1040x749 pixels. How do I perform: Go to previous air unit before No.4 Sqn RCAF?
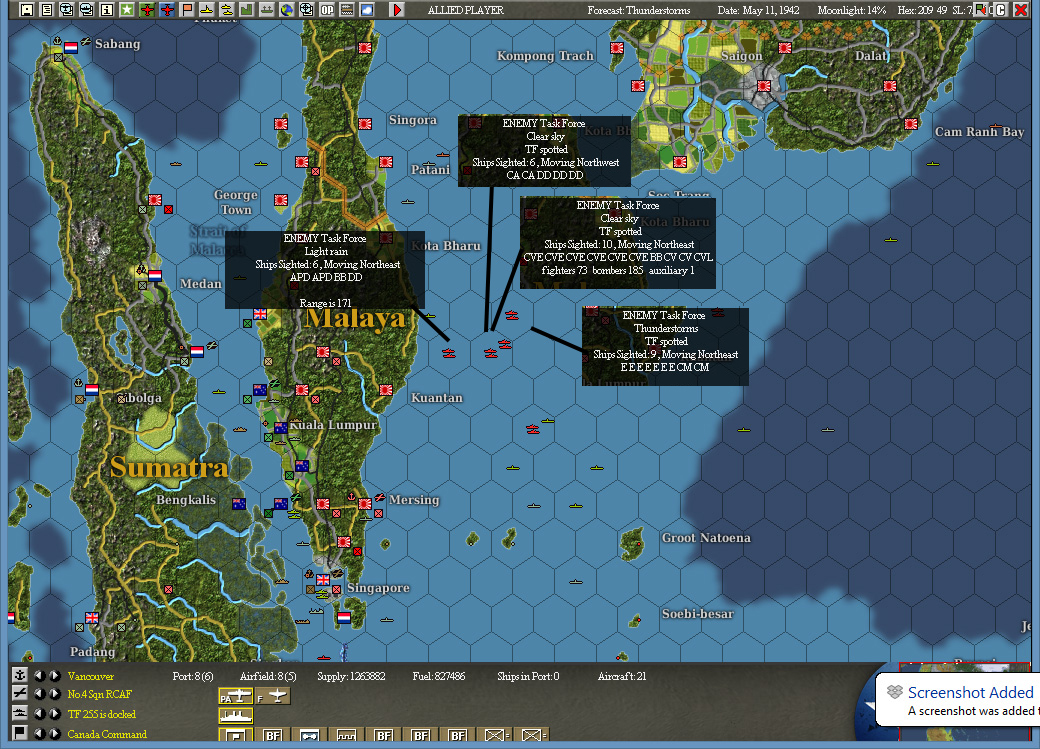pos(39,694)
